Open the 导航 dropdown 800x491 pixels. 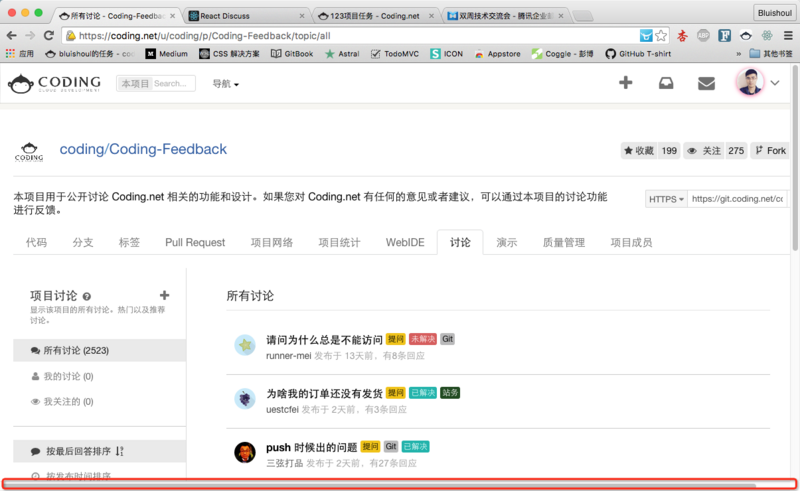pyautogui.click(x=226, y=84)
